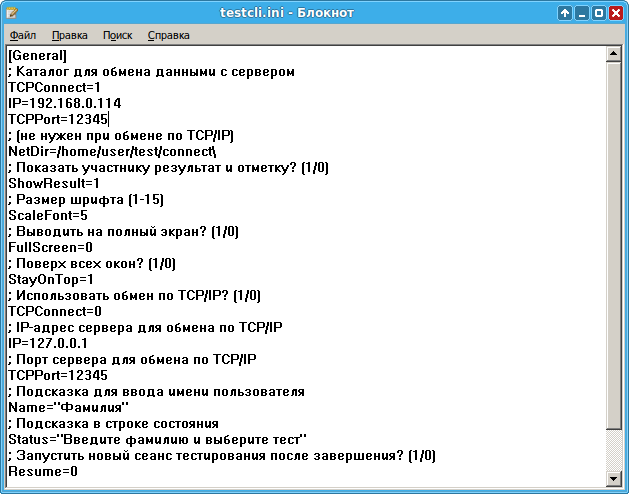Click the line TCPConnect=0

tap(55, 311)
